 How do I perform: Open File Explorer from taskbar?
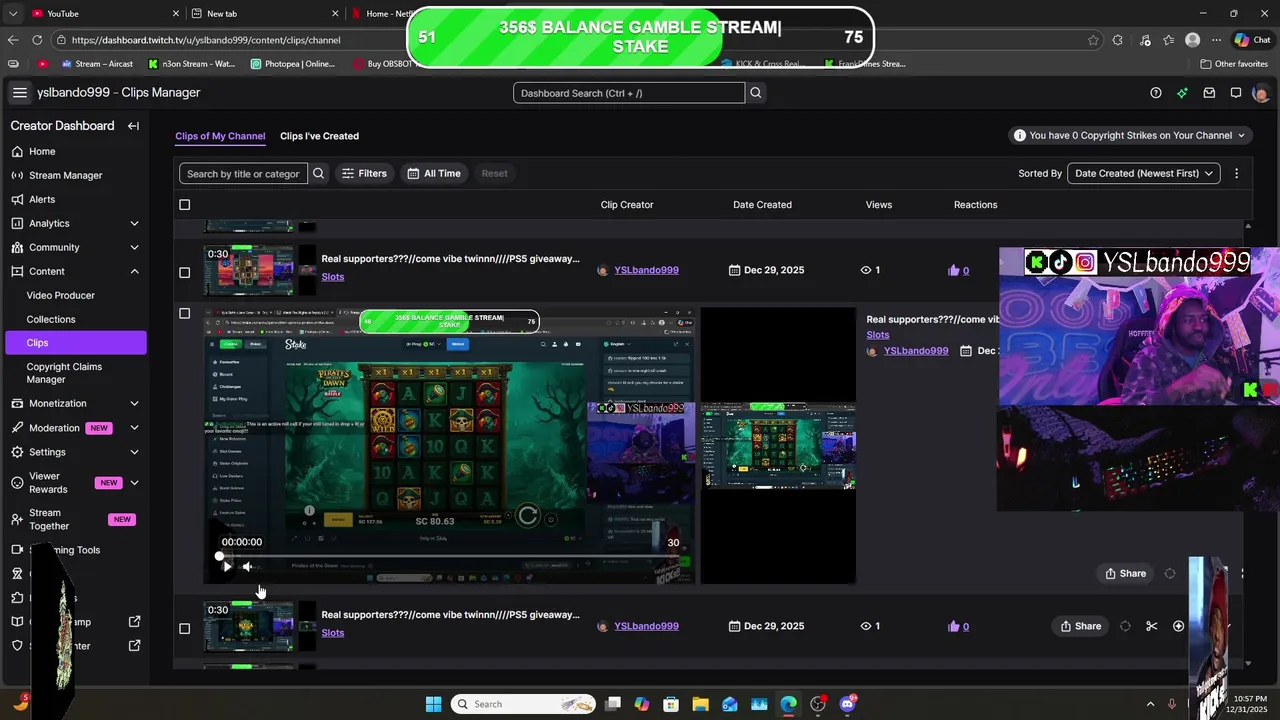tap(701, 704)
